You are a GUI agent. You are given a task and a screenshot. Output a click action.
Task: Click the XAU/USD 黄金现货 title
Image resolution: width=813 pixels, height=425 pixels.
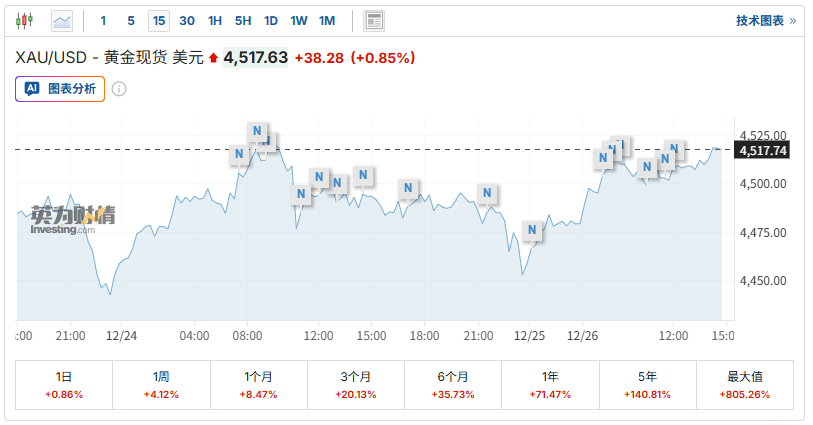tap(108, 58)
